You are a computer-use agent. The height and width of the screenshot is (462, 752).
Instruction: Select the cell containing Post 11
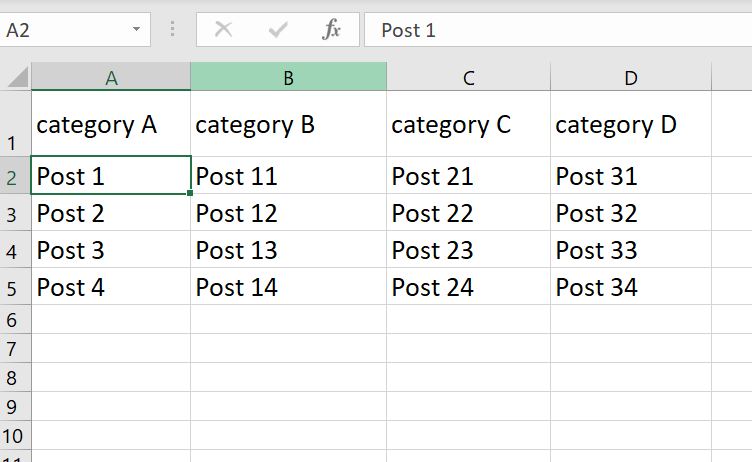[x=288, y=177]
